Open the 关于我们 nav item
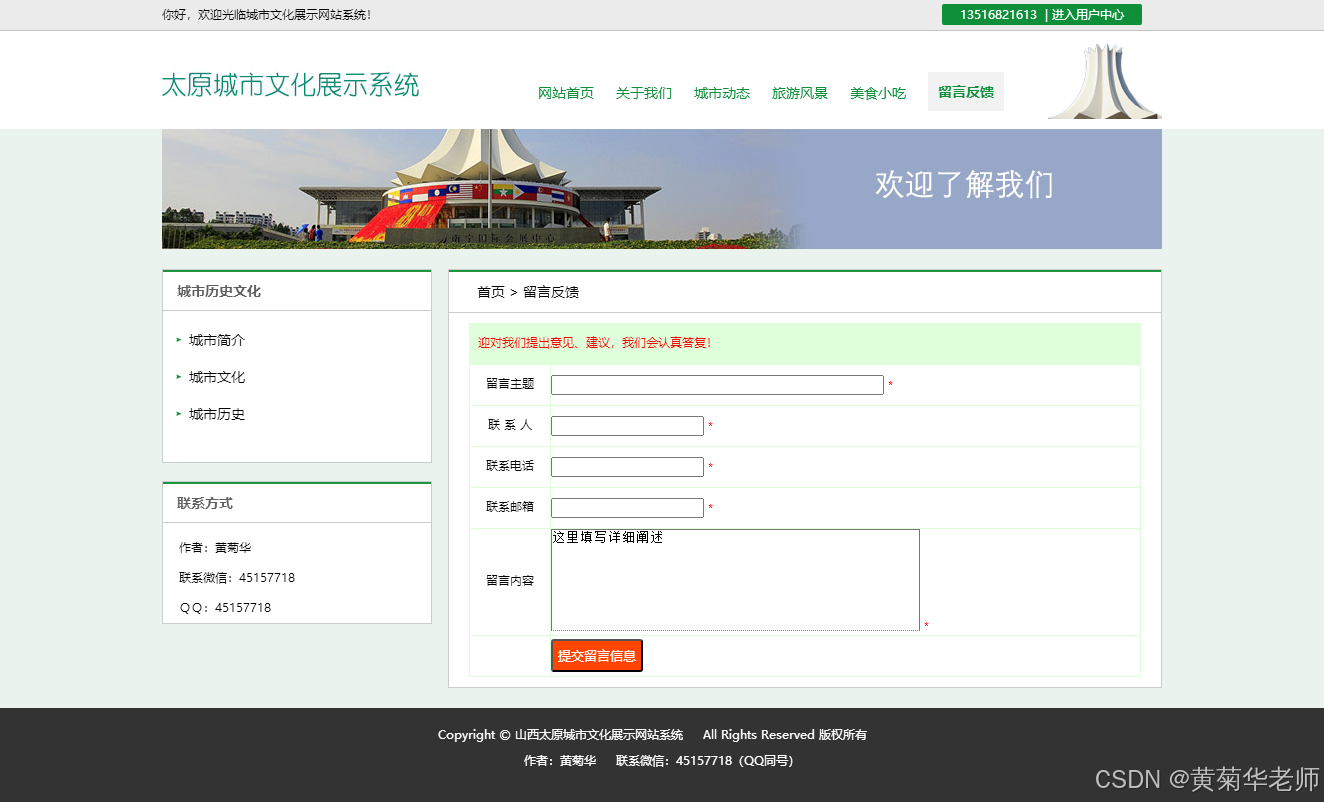 (644, 93)
